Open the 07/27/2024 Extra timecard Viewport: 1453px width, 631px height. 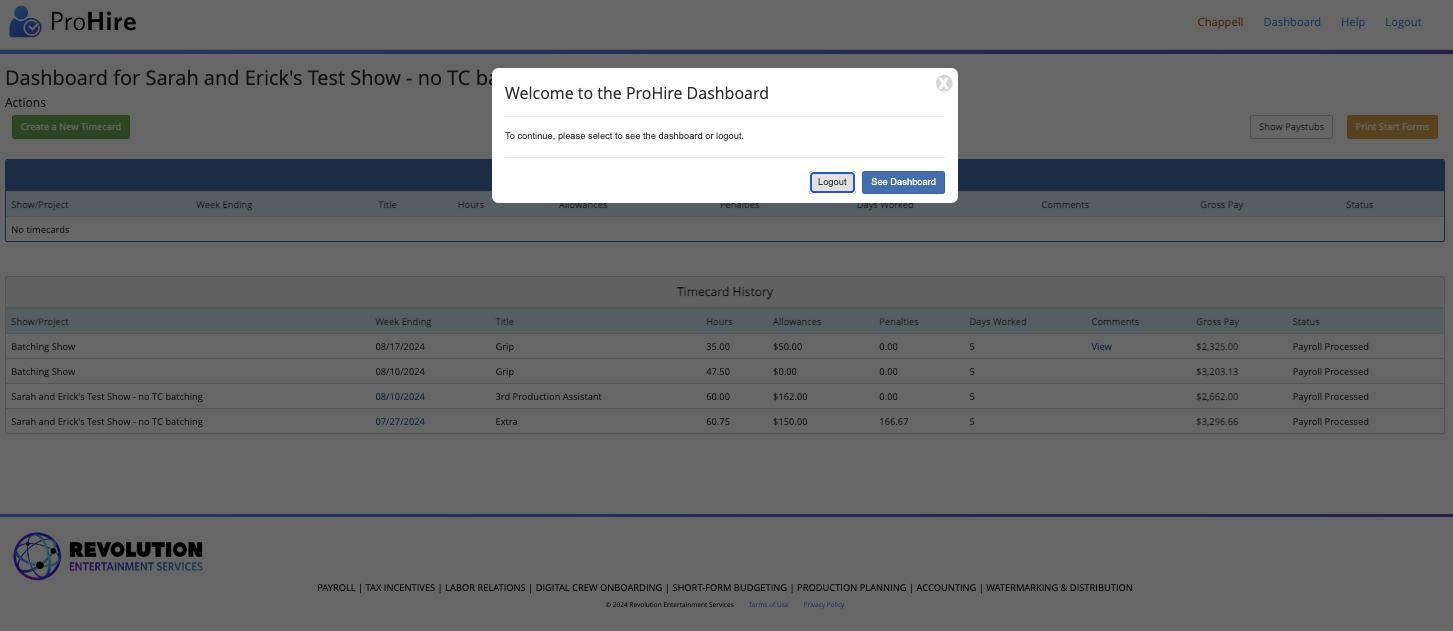pyautogui.click(x=400, y=421)
